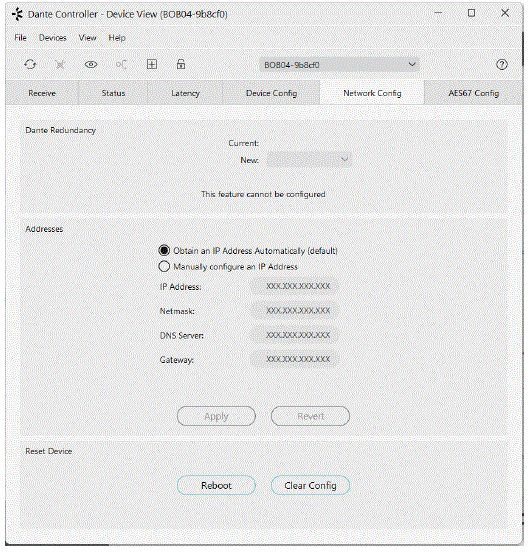Viewport: 531px width, 553px height.
Task: Switch to the Device Config tab
Action: click(271, 93)
